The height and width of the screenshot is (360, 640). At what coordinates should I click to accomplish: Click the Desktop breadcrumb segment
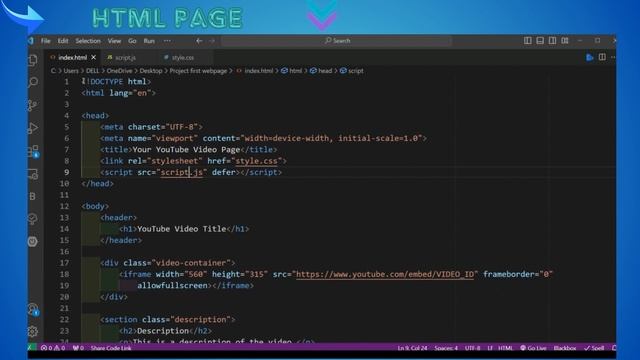tap(151, 71)
